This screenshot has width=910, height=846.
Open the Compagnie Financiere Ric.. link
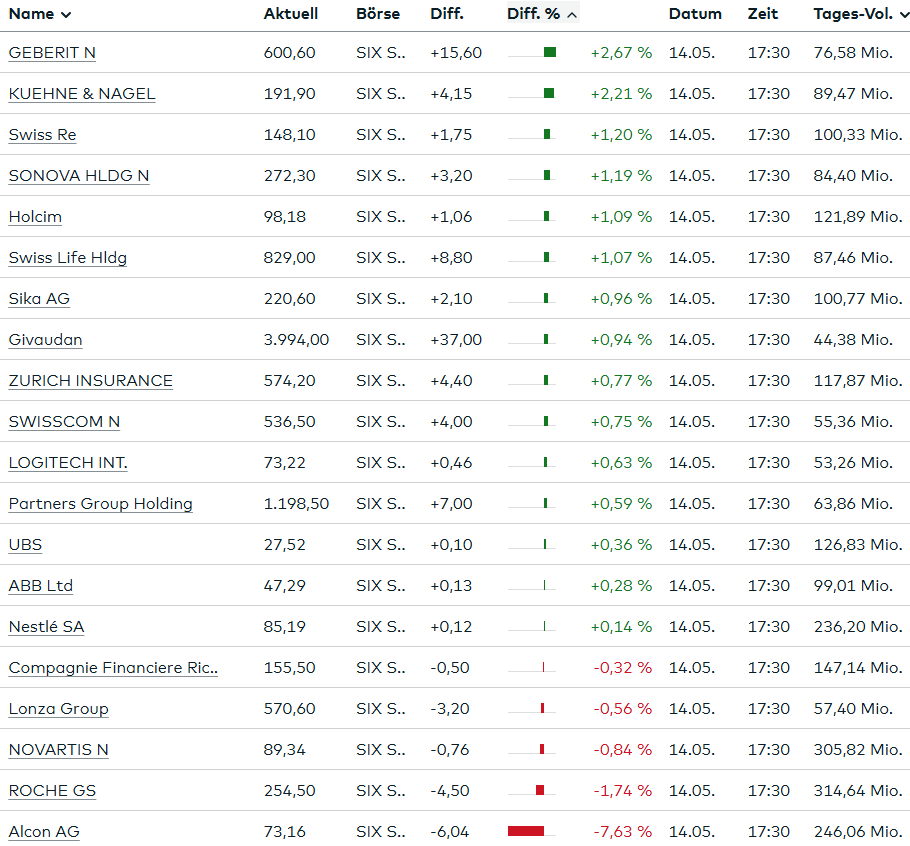[x=113, y=668]
